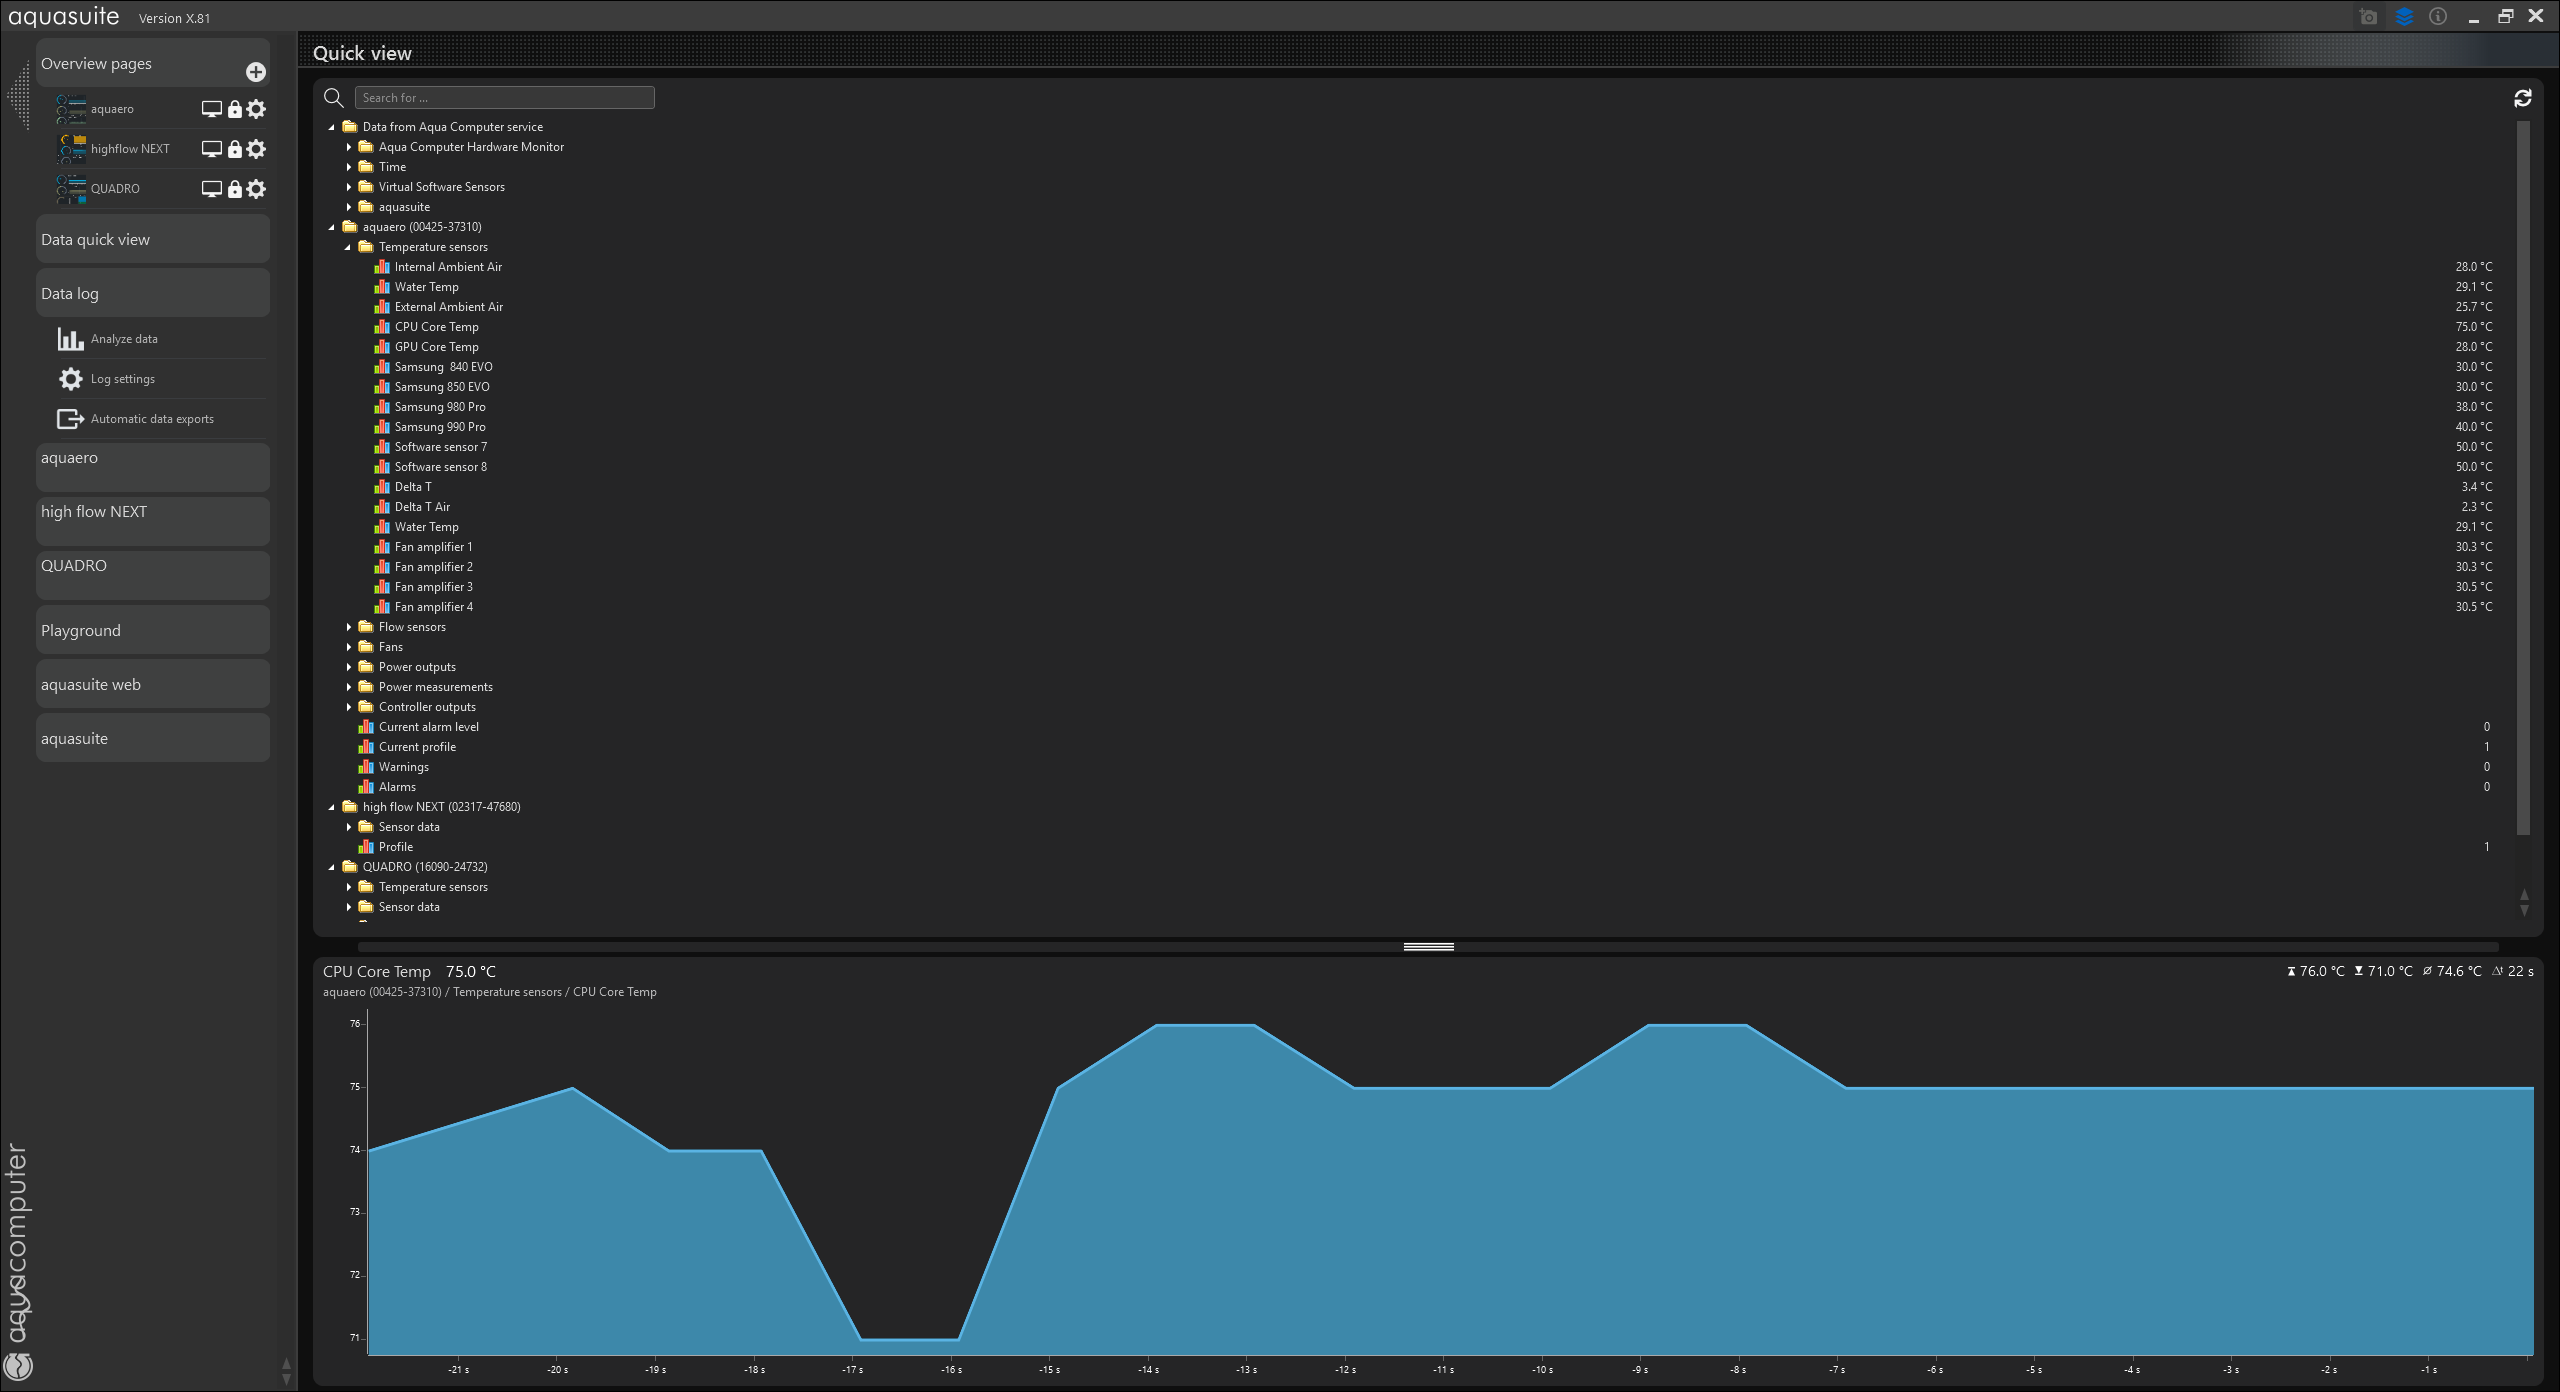Click the Delta T Air sensor icon
This screenshot has width=2560, height=1392.
pos(382,507)
